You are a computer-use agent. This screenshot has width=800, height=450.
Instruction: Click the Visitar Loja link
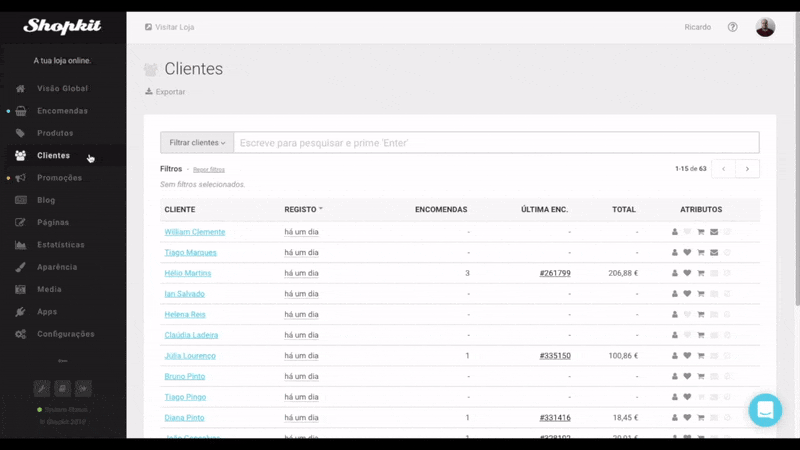(x=169, y=27)
